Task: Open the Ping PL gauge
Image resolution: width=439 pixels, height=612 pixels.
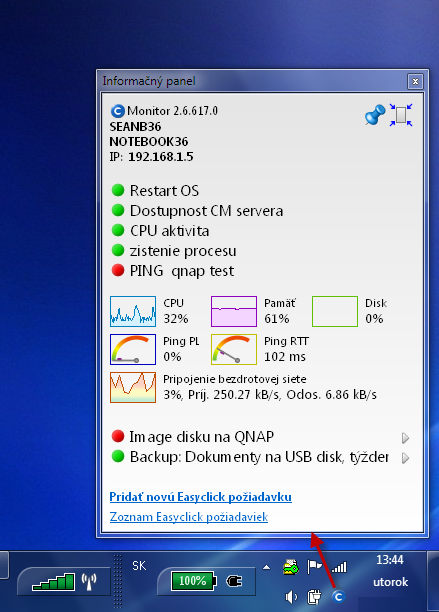Action: tap(133, 349)
